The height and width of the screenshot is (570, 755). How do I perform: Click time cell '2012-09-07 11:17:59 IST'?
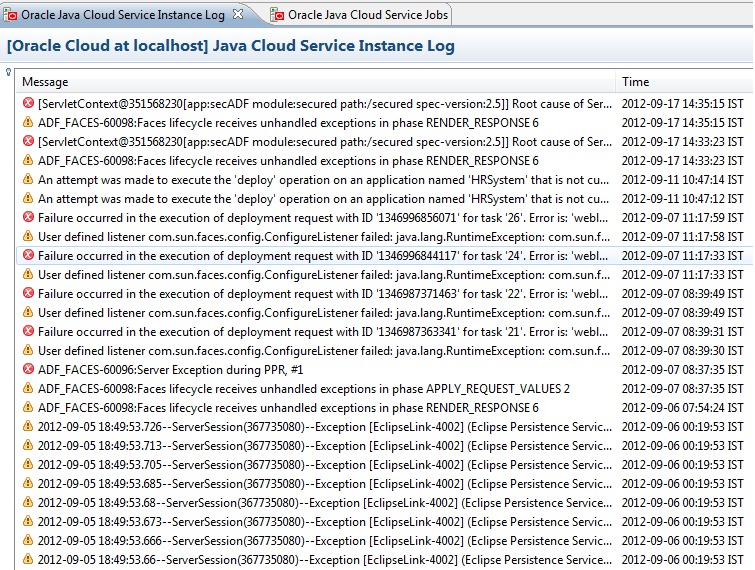pos(682,218)
